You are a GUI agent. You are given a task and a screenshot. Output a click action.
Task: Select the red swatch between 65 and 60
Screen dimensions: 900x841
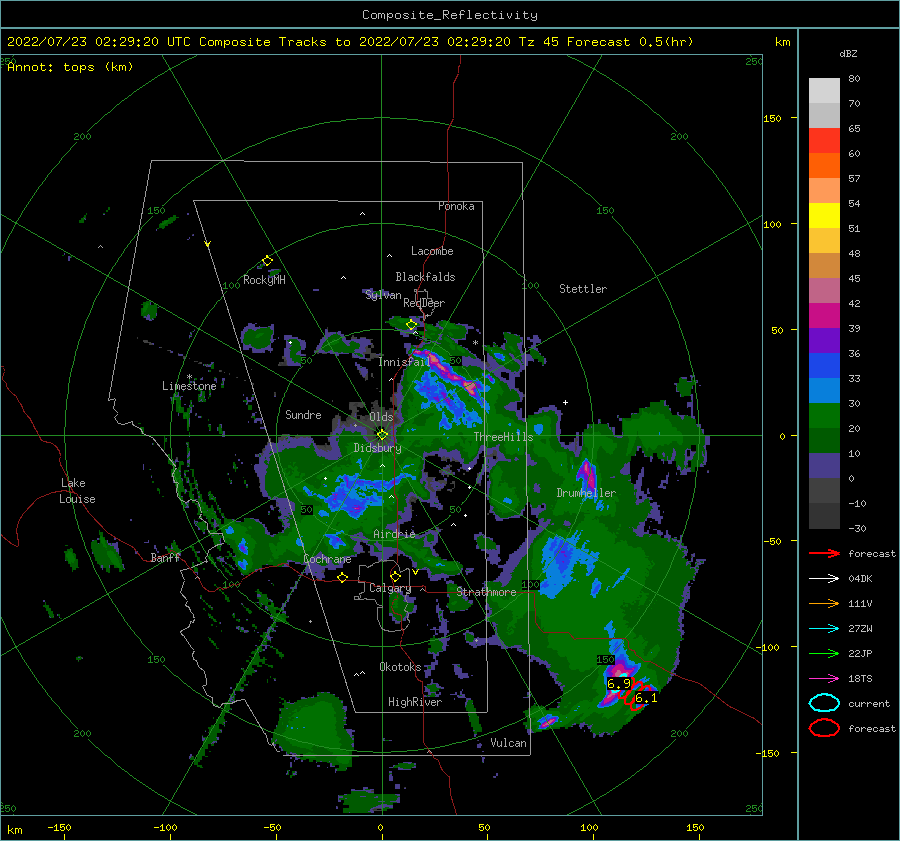[824, 140]
